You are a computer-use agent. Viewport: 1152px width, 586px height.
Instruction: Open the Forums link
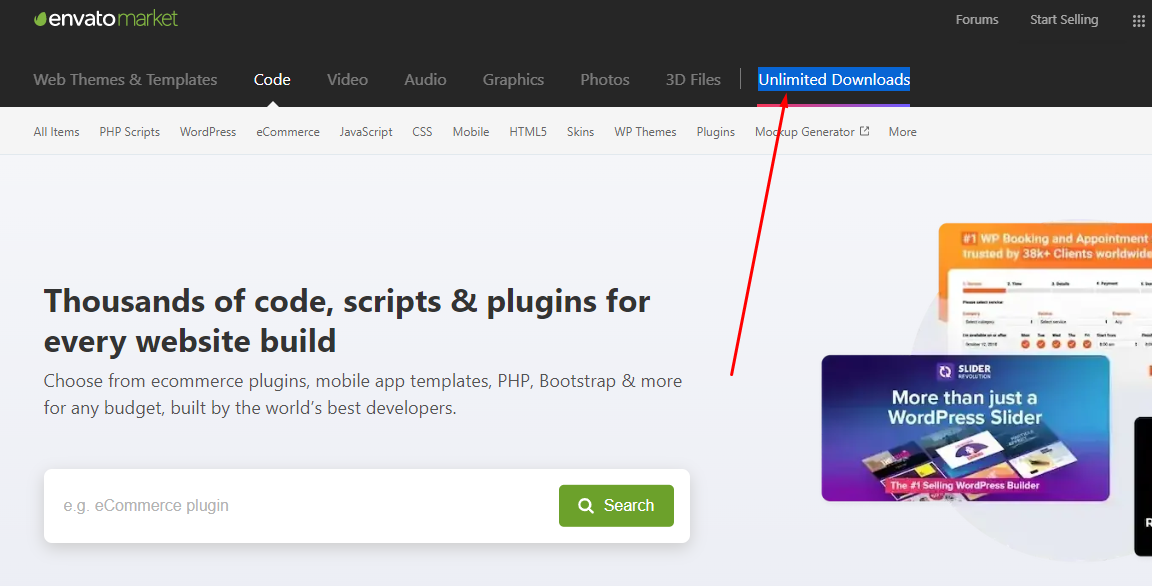tap(976, 20)
